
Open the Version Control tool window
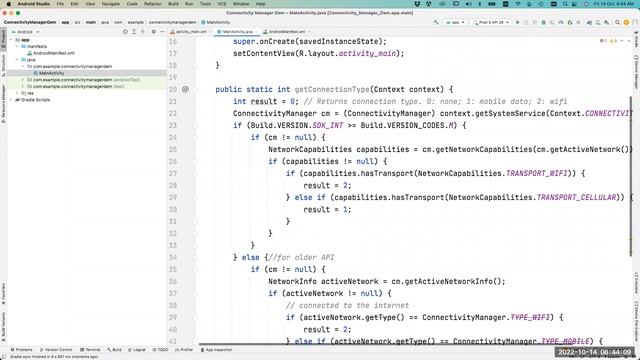(x=56, y=350)
